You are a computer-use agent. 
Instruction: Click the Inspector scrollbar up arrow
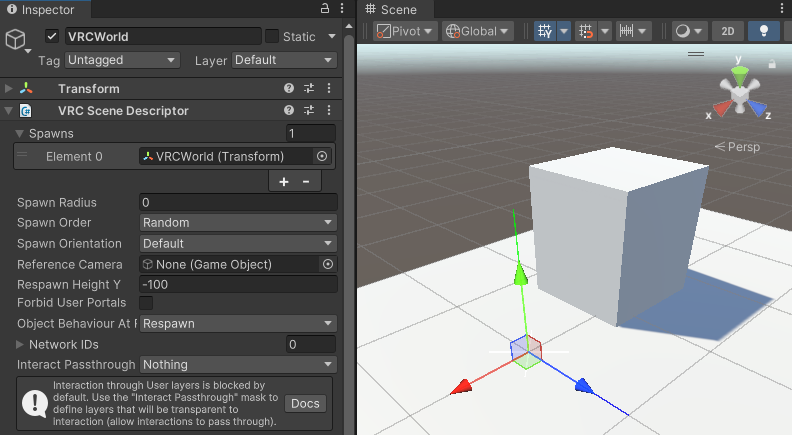coord(349,26)
